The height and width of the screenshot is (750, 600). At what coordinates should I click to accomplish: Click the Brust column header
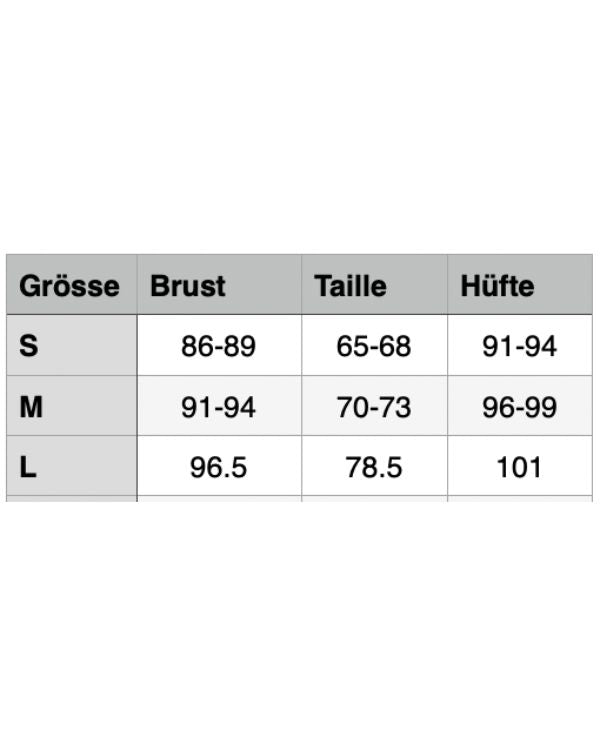pyautogui.click(x=188, y=286)
